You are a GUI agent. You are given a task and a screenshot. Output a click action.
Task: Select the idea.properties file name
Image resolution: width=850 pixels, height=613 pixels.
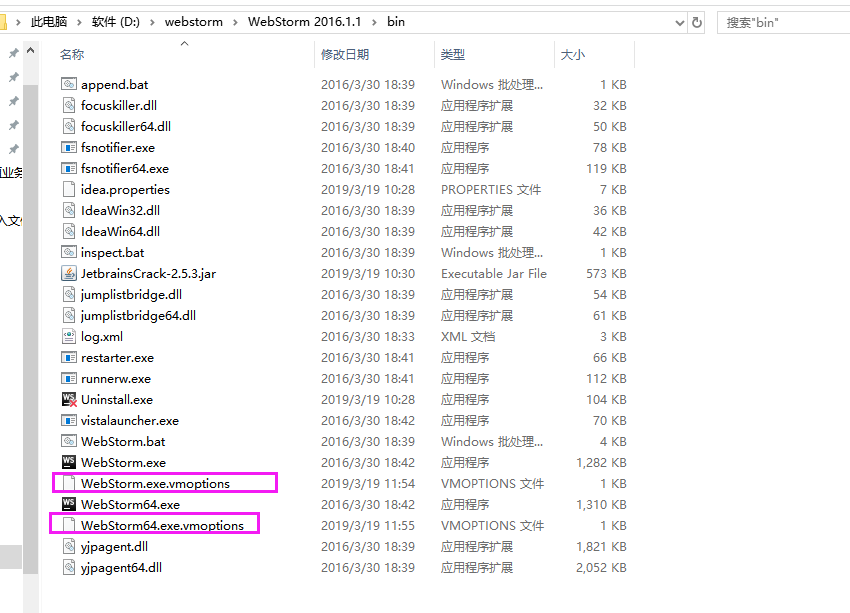click(x=125, y=190)
